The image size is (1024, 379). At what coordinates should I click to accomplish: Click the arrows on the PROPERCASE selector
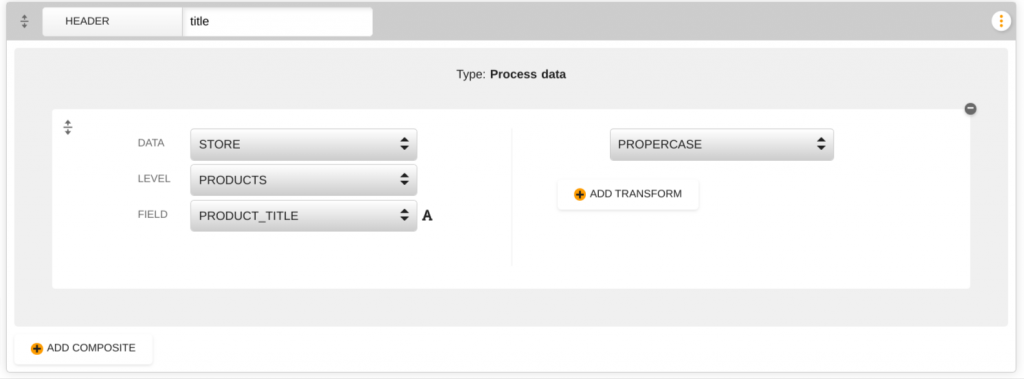[x=821, y=144]
